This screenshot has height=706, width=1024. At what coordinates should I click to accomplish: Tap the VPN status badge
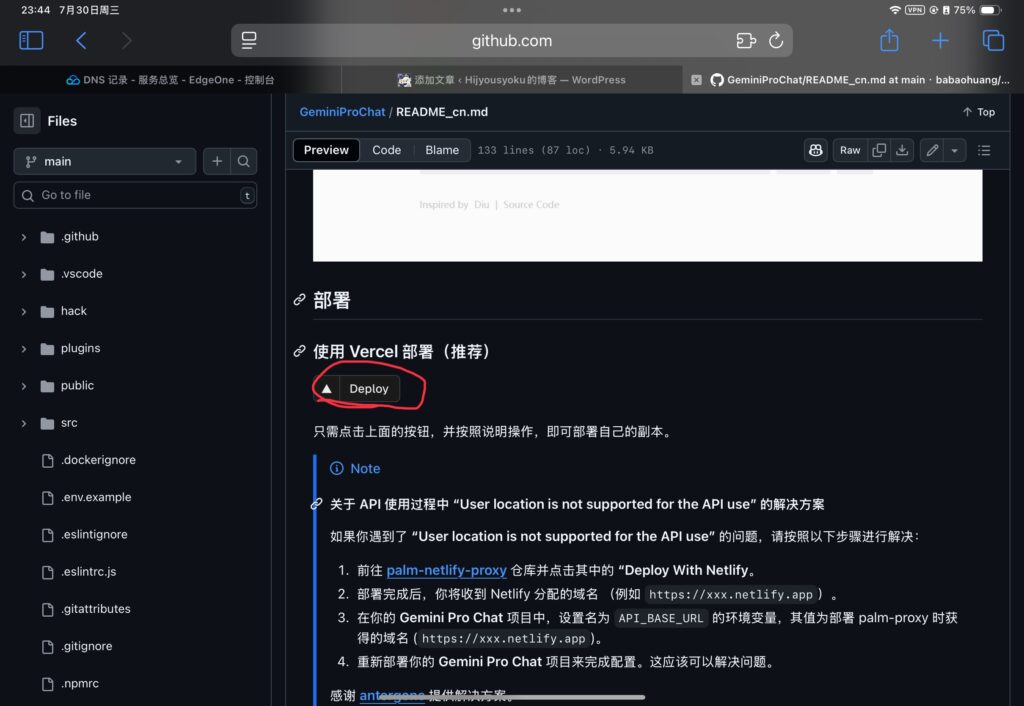point(915,10)
